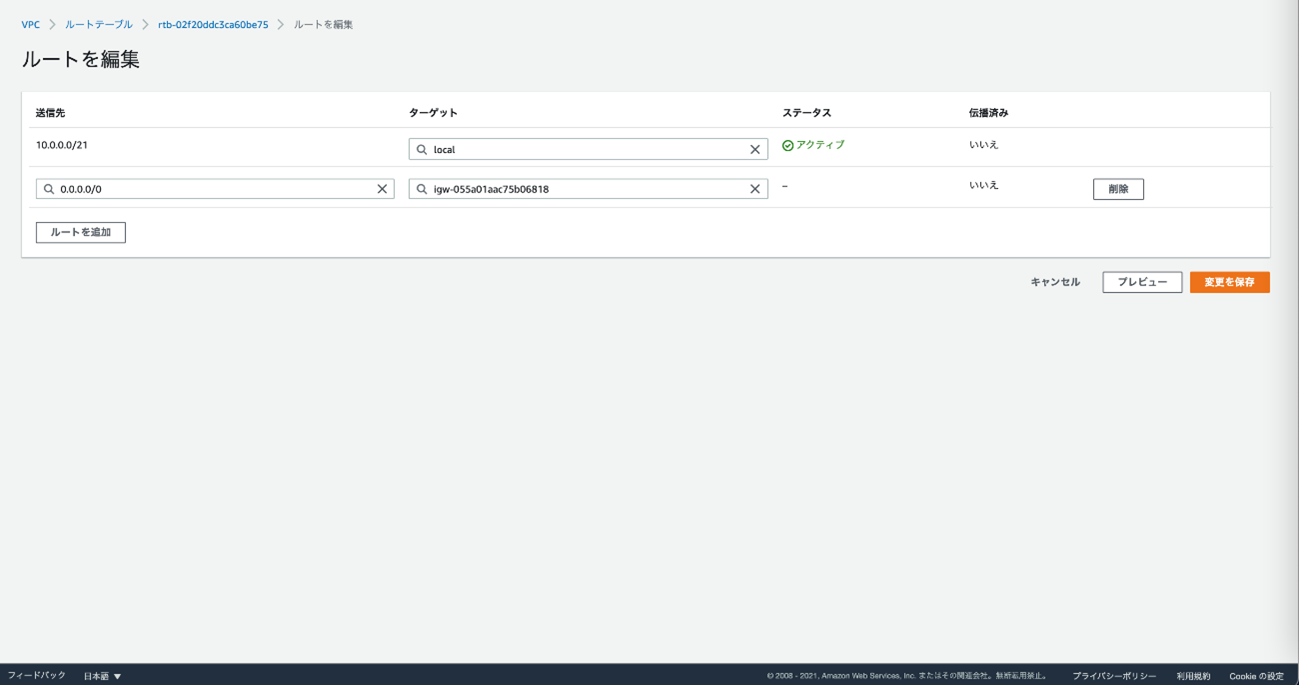Open the 日本語 language dropdown
1299x685 pixels.
pyautogui.click(x=102, y=676)
